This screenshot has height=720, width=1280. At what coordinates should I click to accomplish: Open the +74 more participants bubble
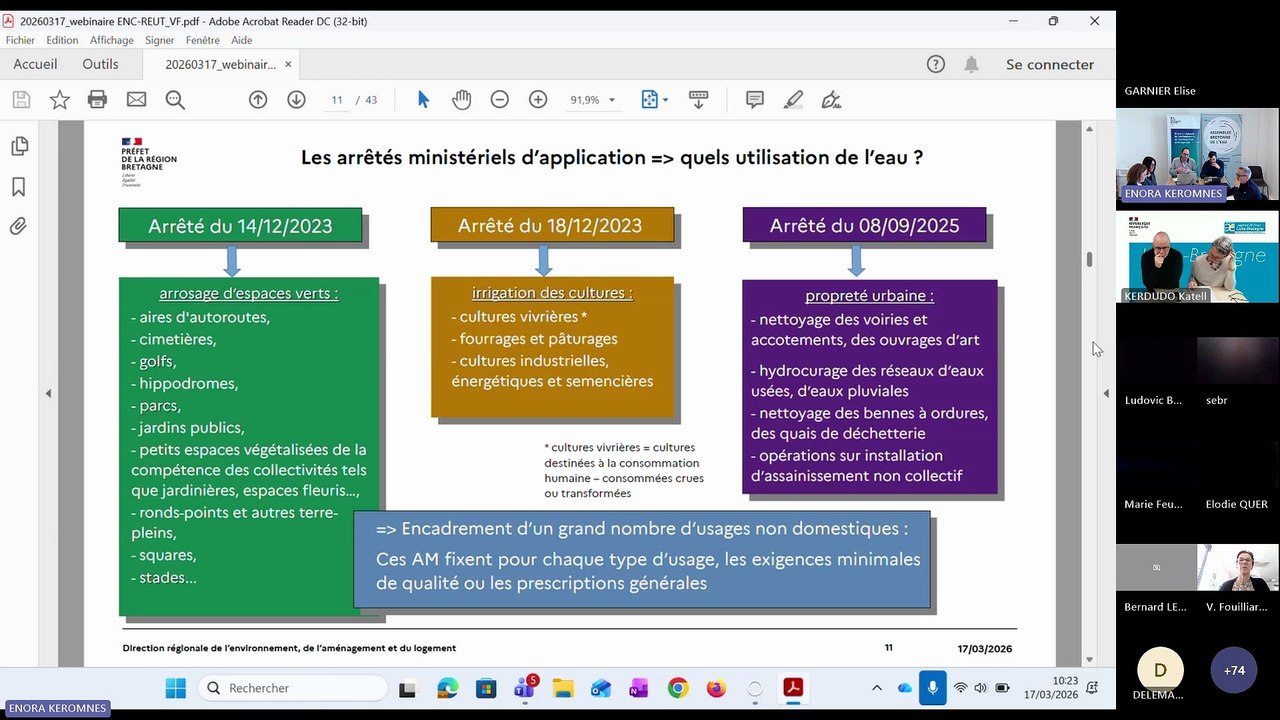click(1234, 670)
